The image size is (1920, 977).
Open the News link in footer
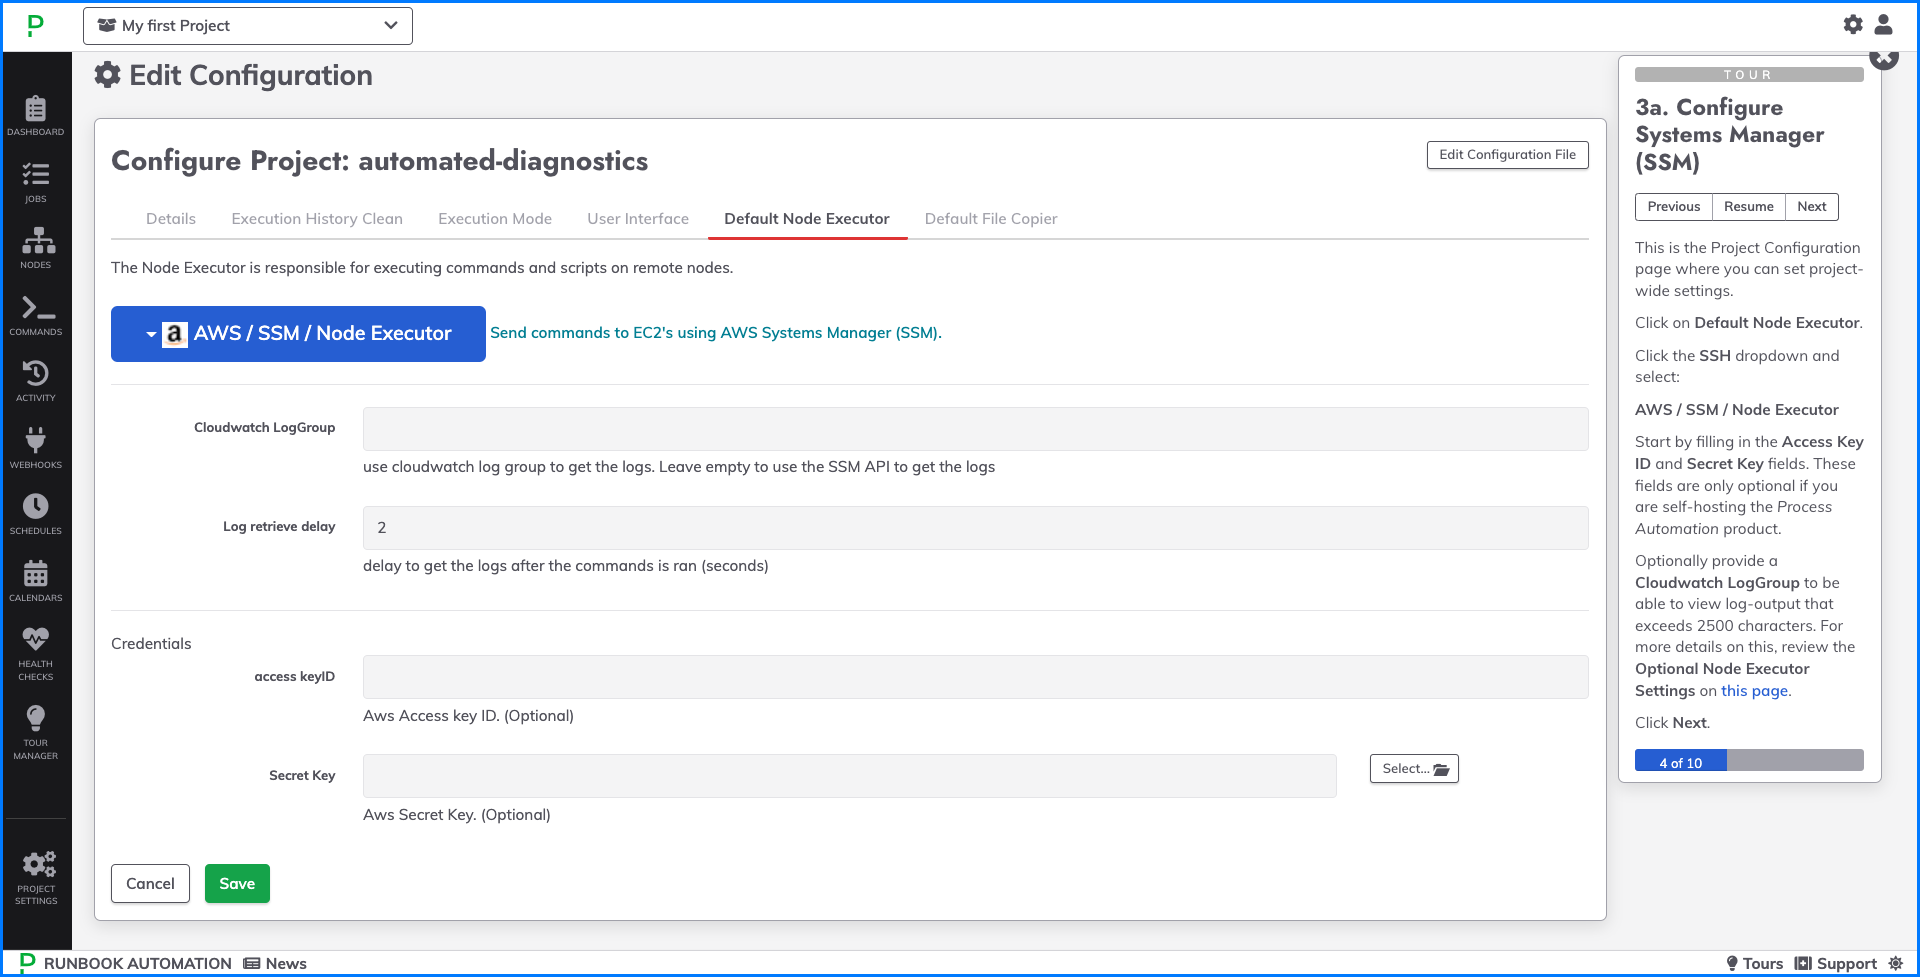(275, 963)
